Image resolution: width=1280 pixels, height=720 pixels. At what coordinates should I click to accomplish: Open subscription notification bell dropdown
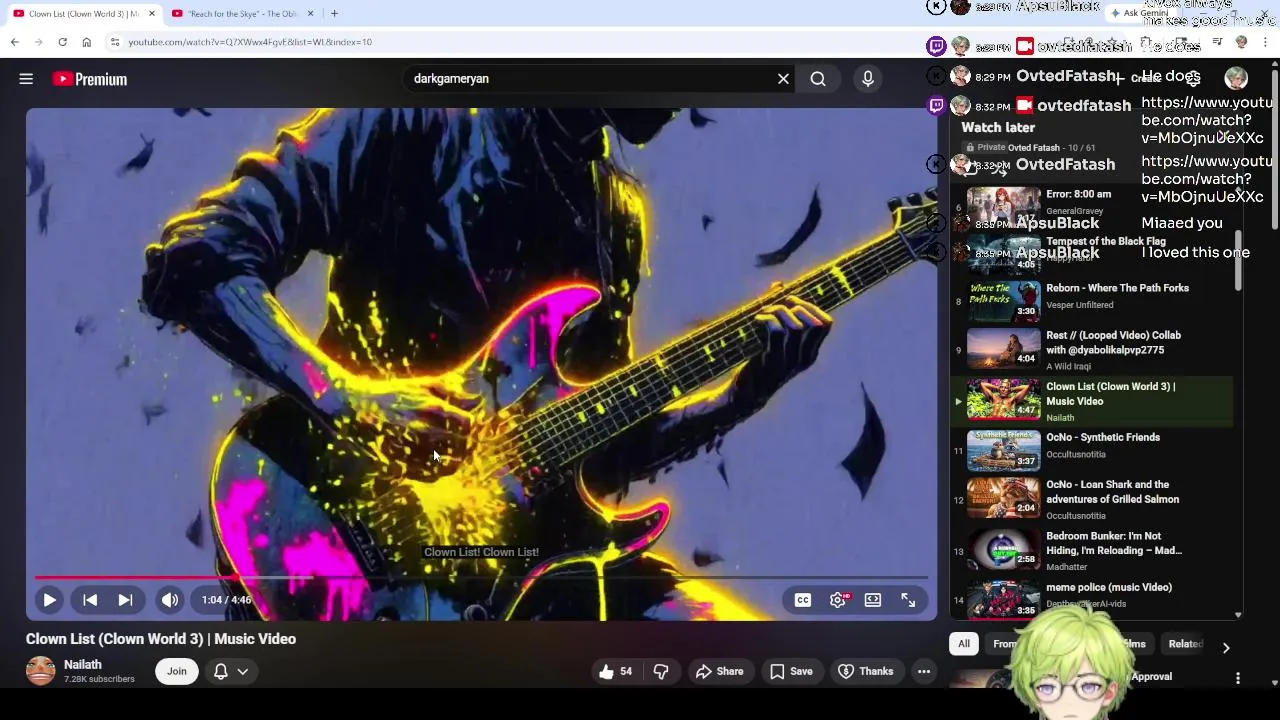[x=230, y=671]
